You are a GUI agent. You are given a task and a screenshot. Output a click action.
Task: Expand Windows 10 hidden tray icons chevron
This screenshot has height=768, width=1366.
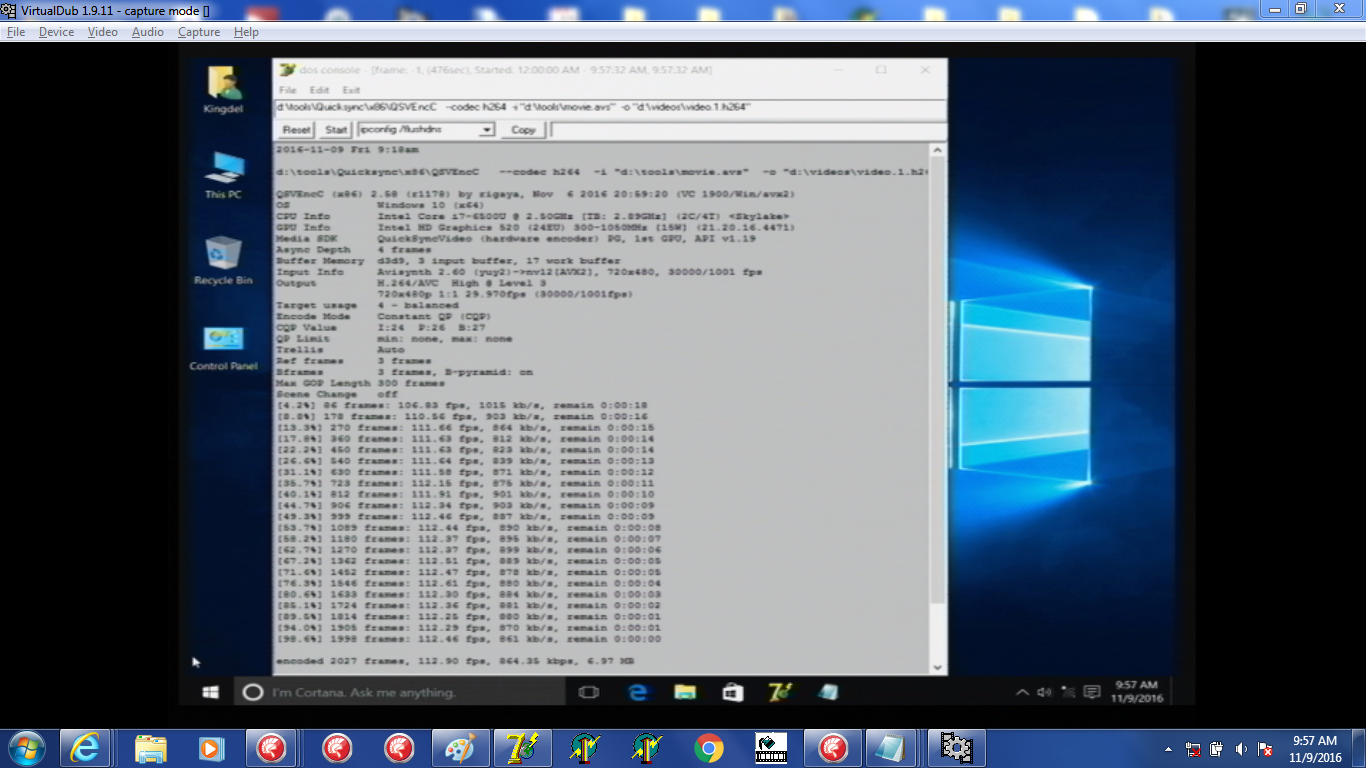pos(1022,692)
